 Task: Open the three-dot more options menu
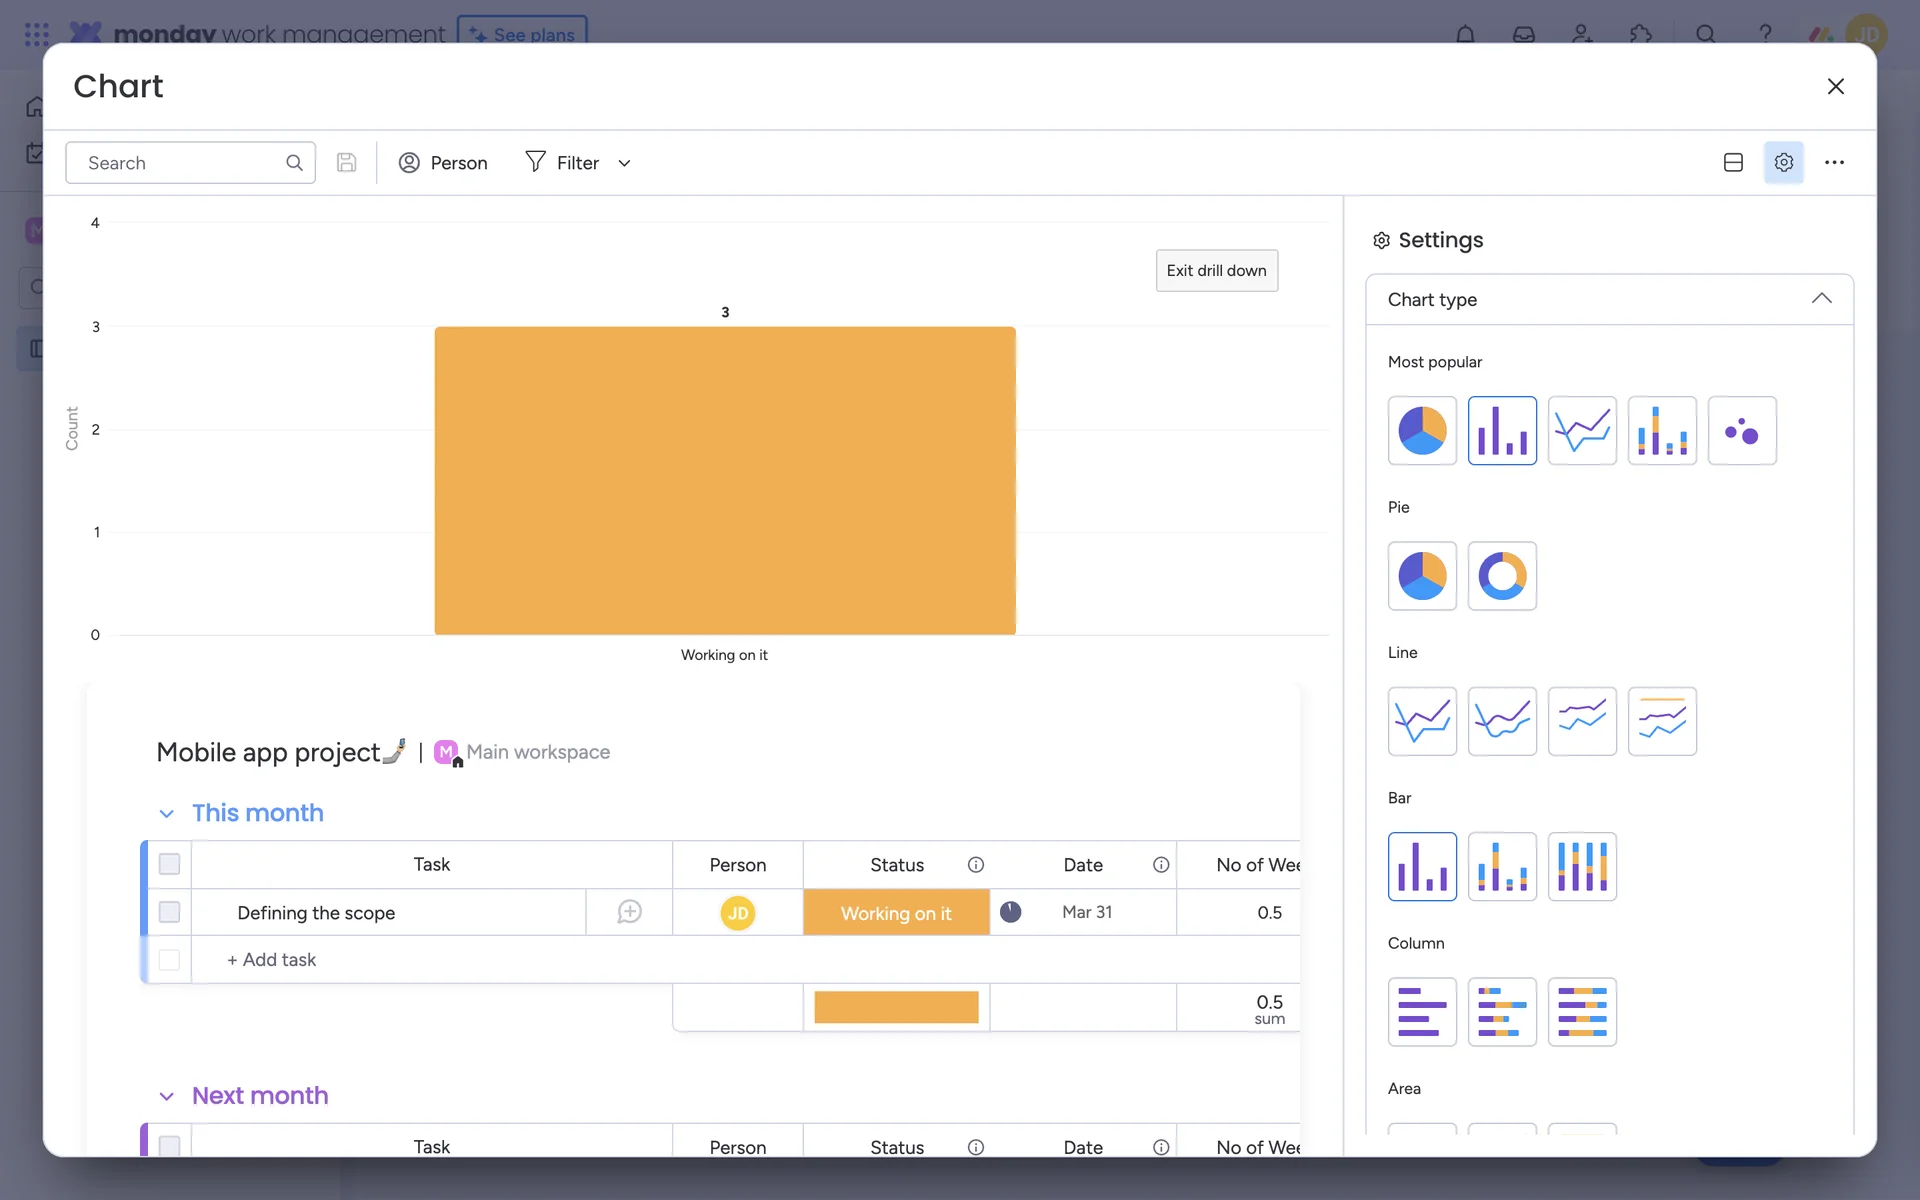pos(1834,163)
